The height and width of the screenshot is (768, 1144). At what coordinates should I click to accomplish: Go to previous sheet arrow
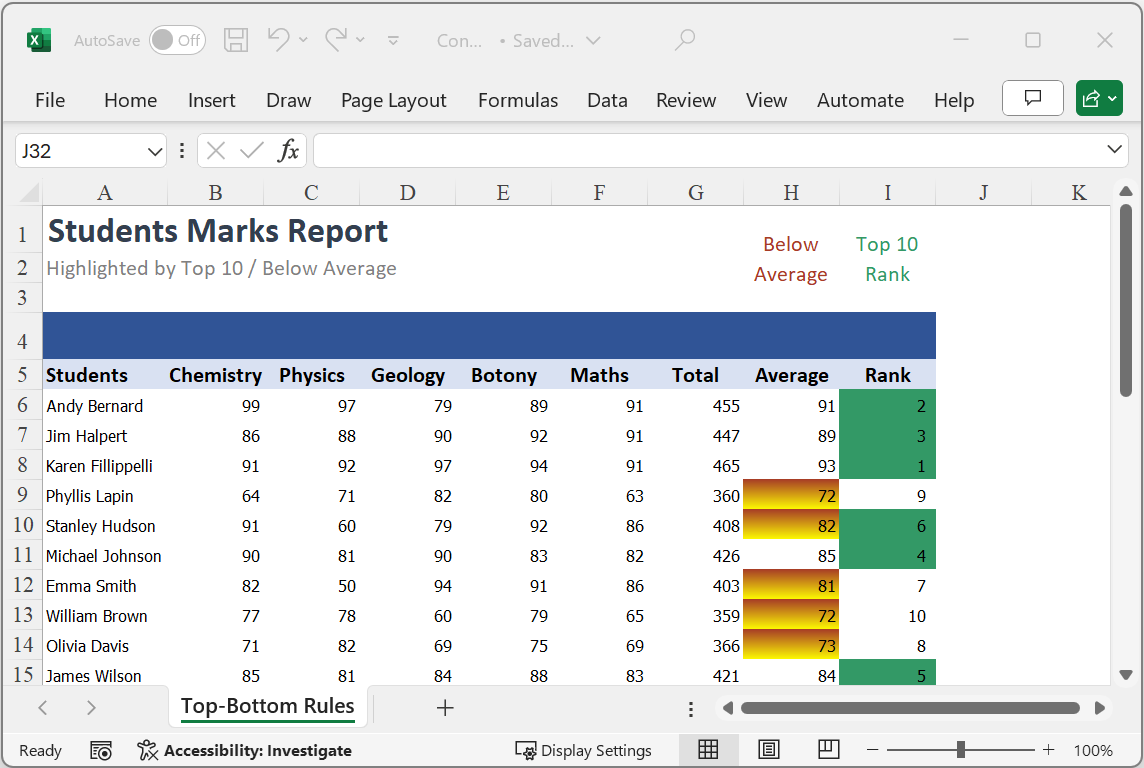(42, 707)
